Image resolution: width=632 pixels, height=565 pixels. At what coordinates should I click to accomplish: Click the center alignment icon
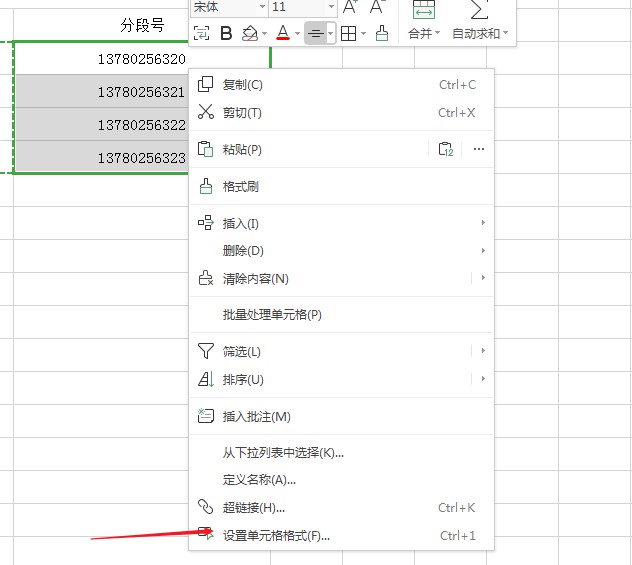coord(316,34)
